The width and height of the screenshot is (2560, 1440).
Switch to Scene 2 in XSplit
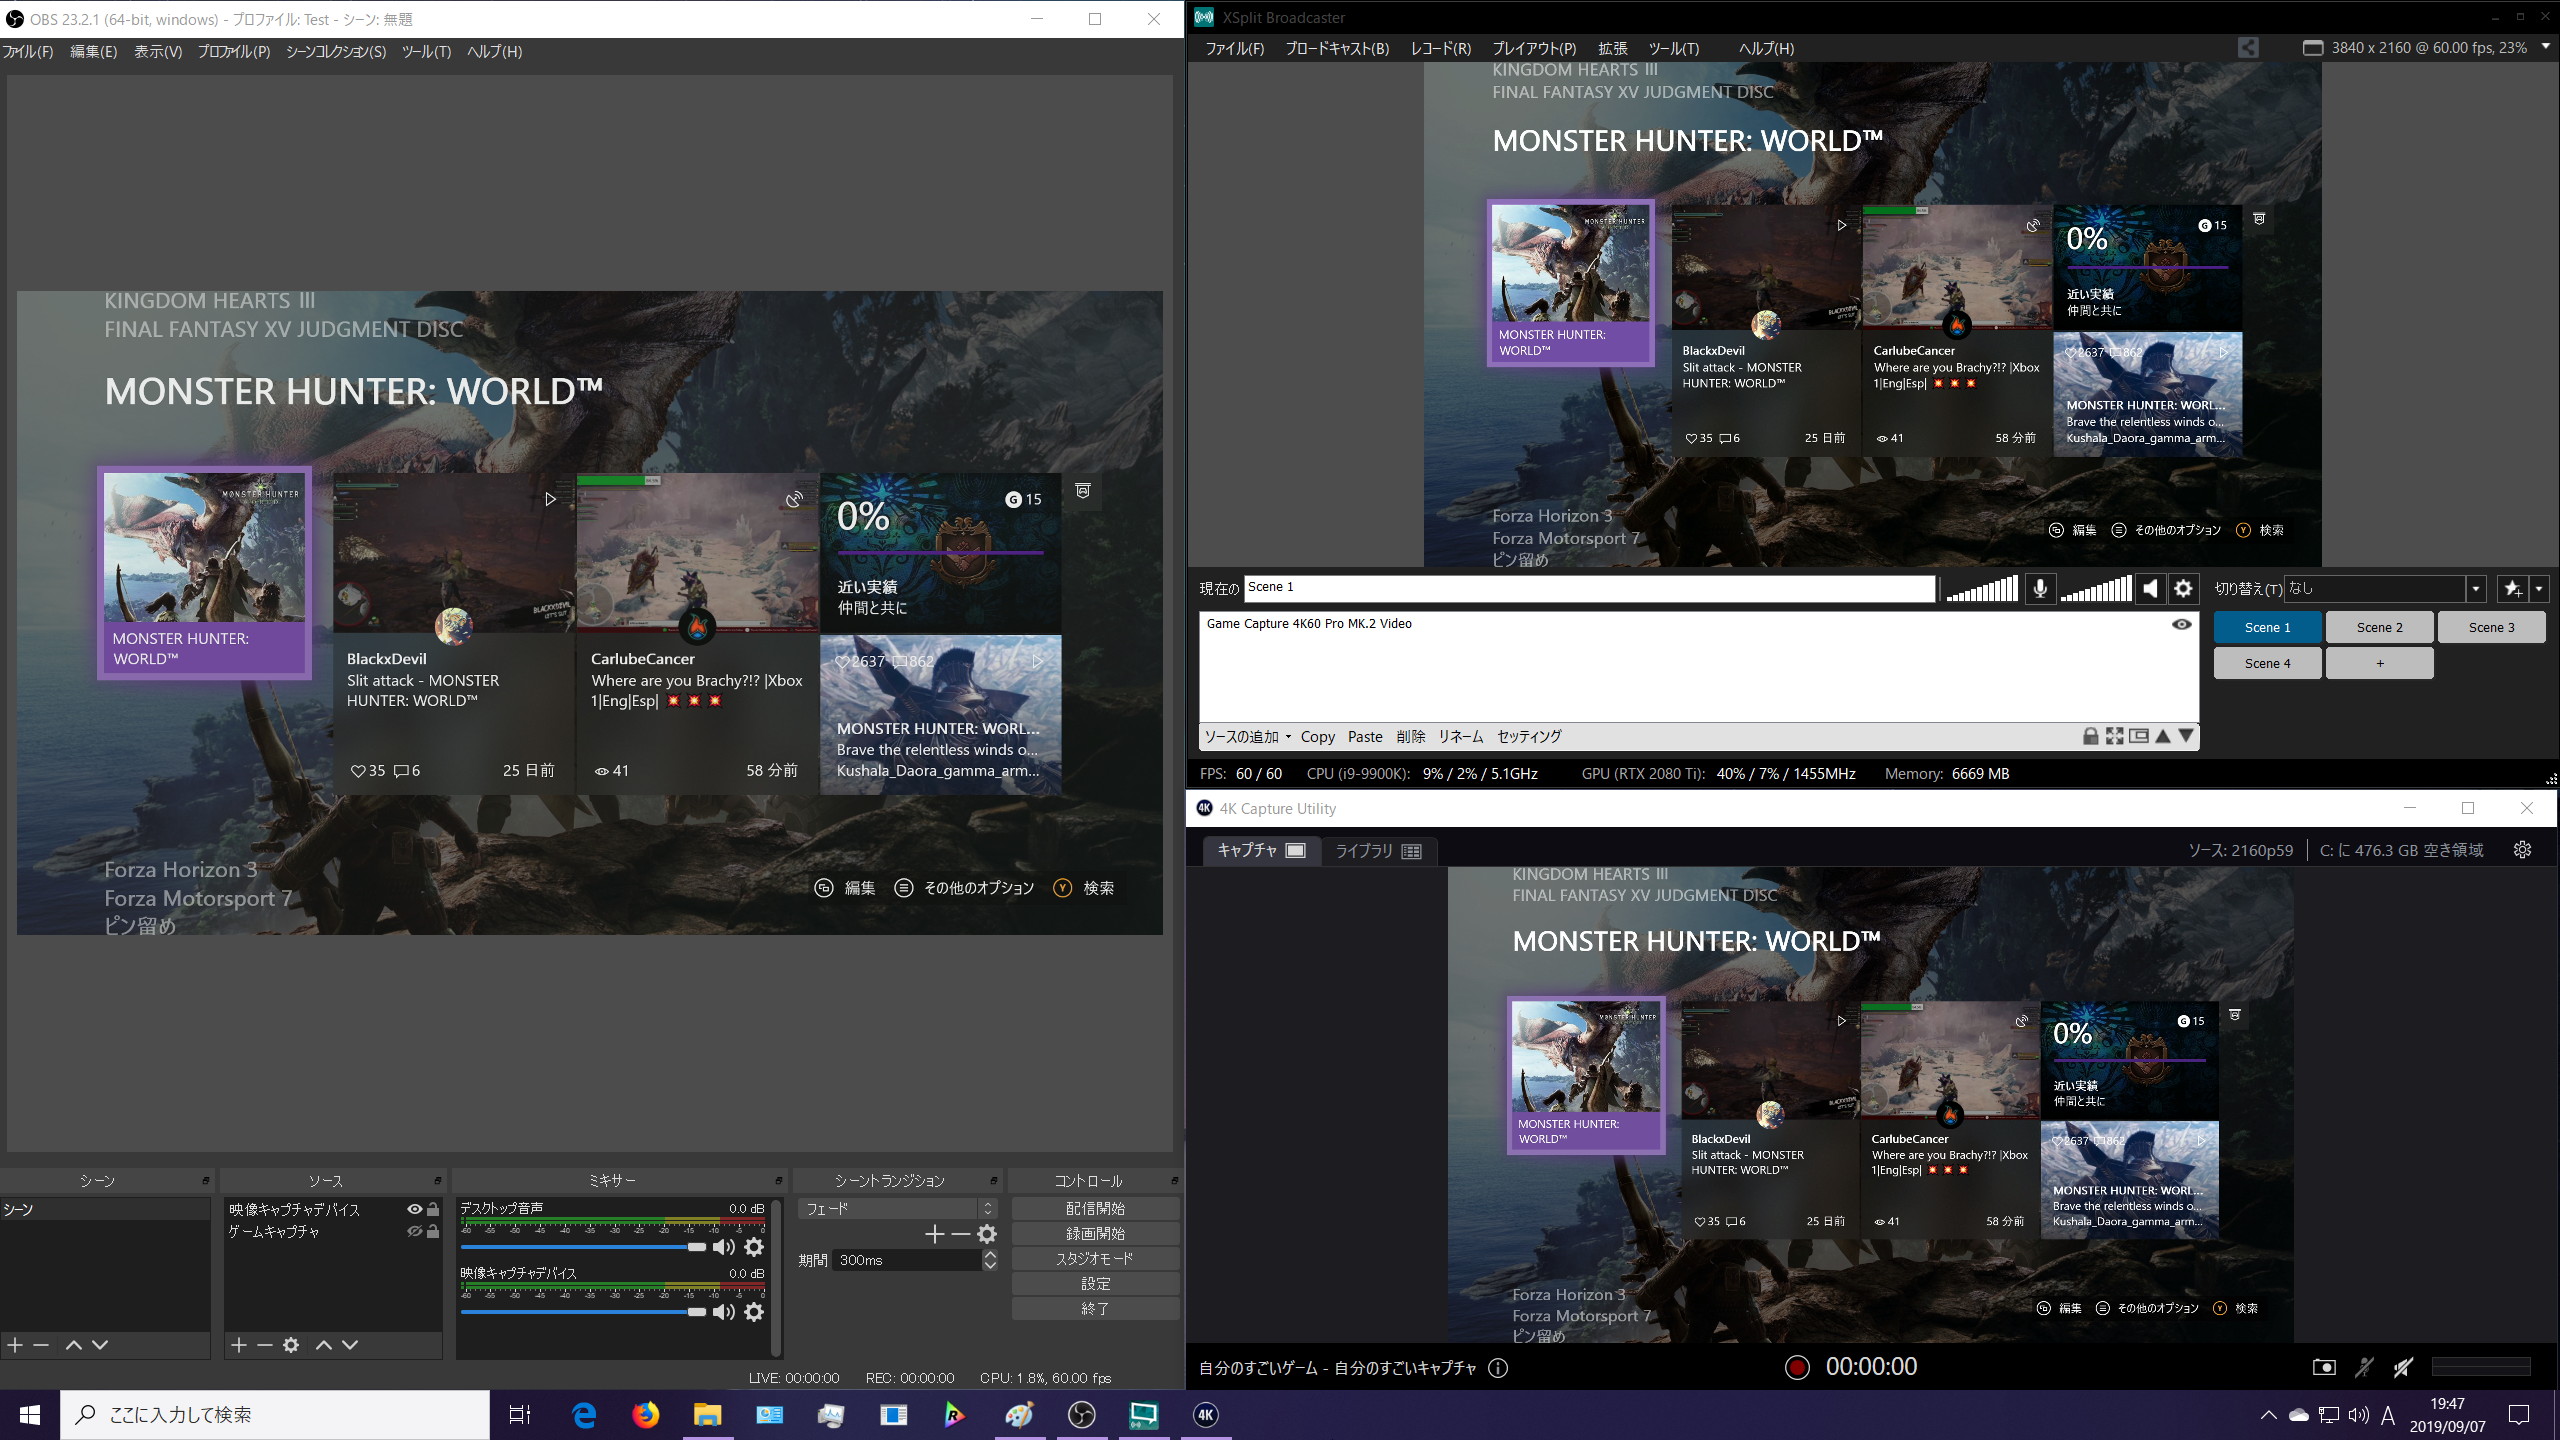point(2379,627)
